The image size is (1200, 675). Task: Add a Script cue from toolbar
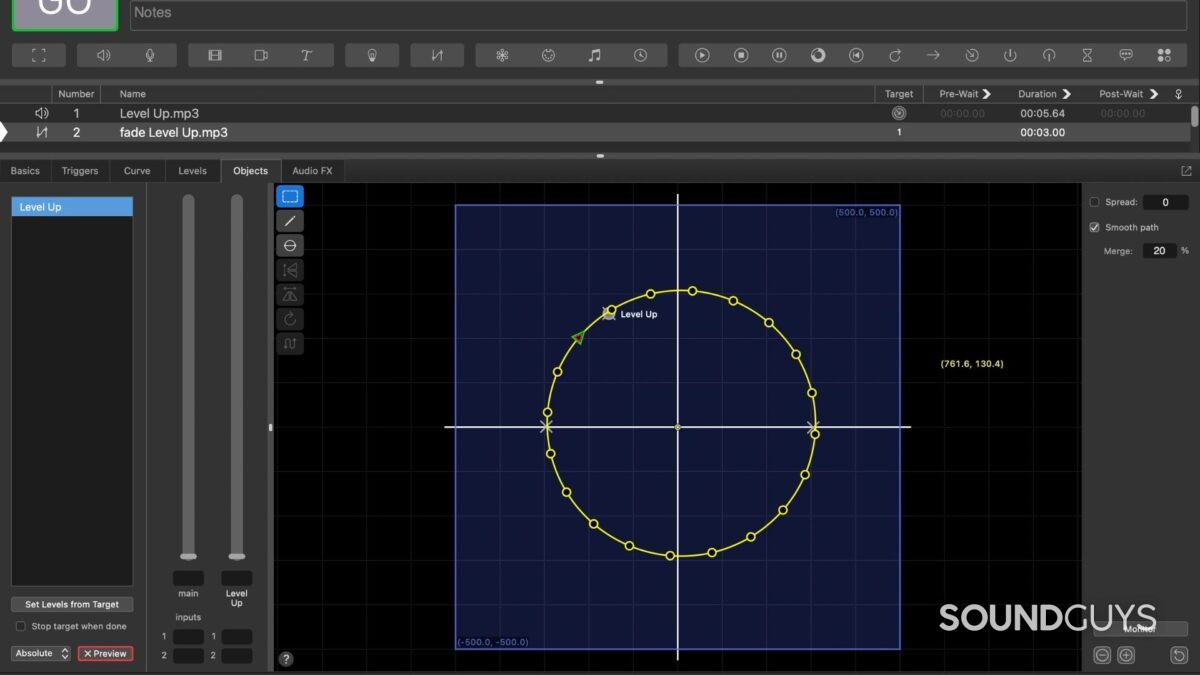pyautogui.click(x=1164, y=55)
